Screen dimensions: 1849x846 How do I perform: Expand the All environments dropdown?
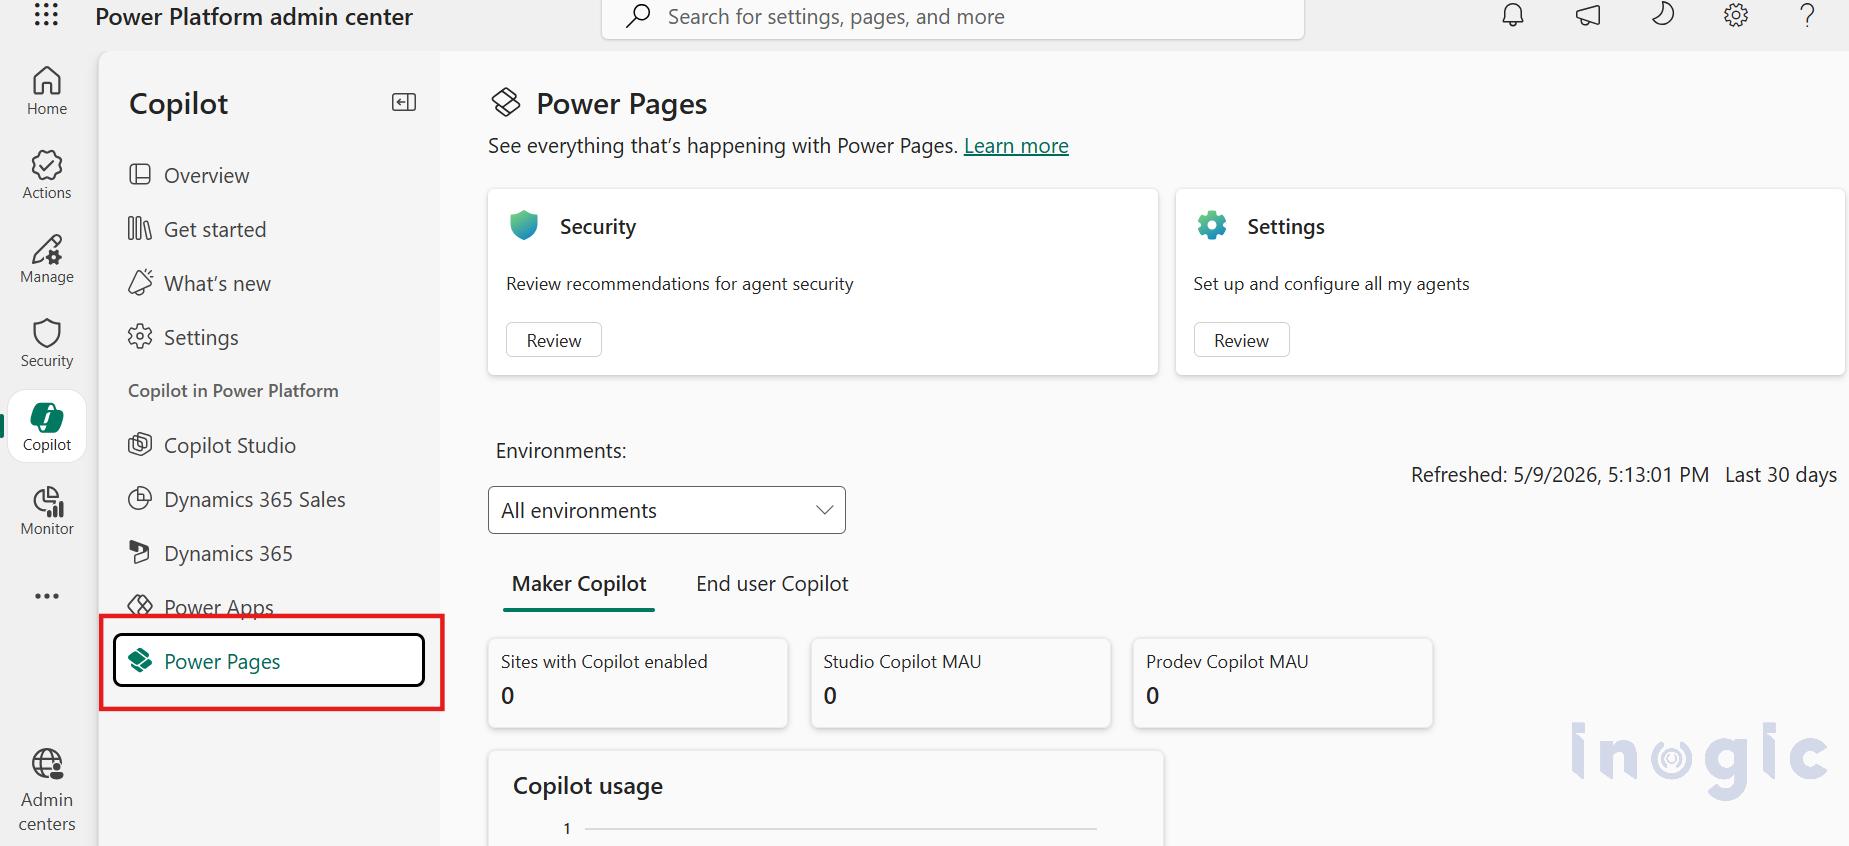point(667,510)
